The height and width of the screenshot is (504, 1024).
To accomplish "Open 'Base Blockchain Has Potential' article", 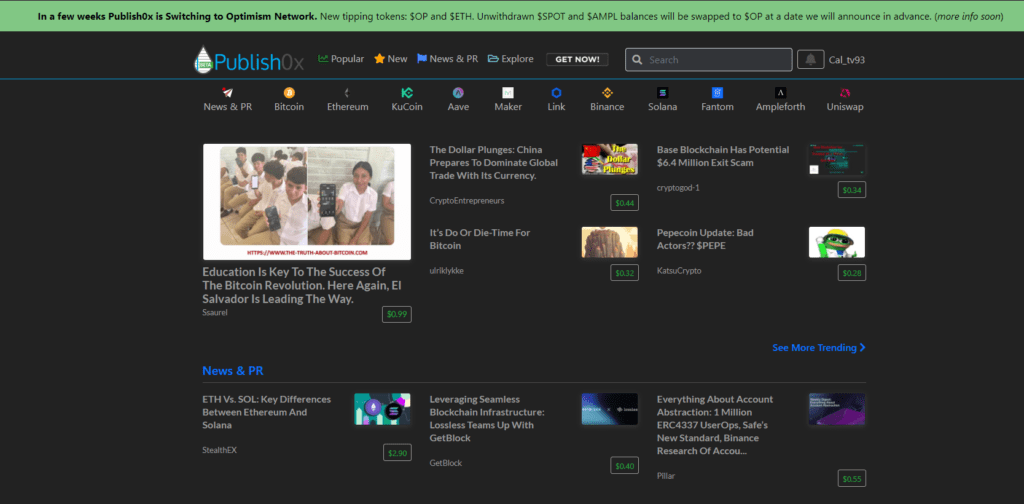I will [723, 156].
